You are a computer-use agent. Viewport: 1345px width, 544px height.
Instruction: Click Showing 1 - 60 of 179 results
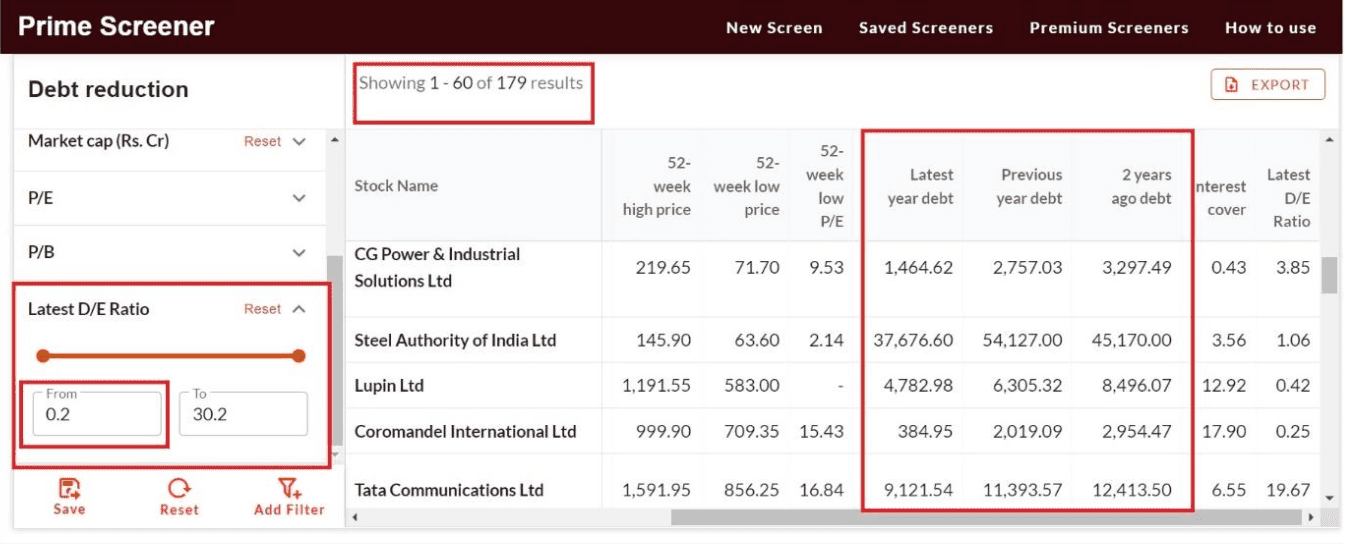[x=470, y=83]
